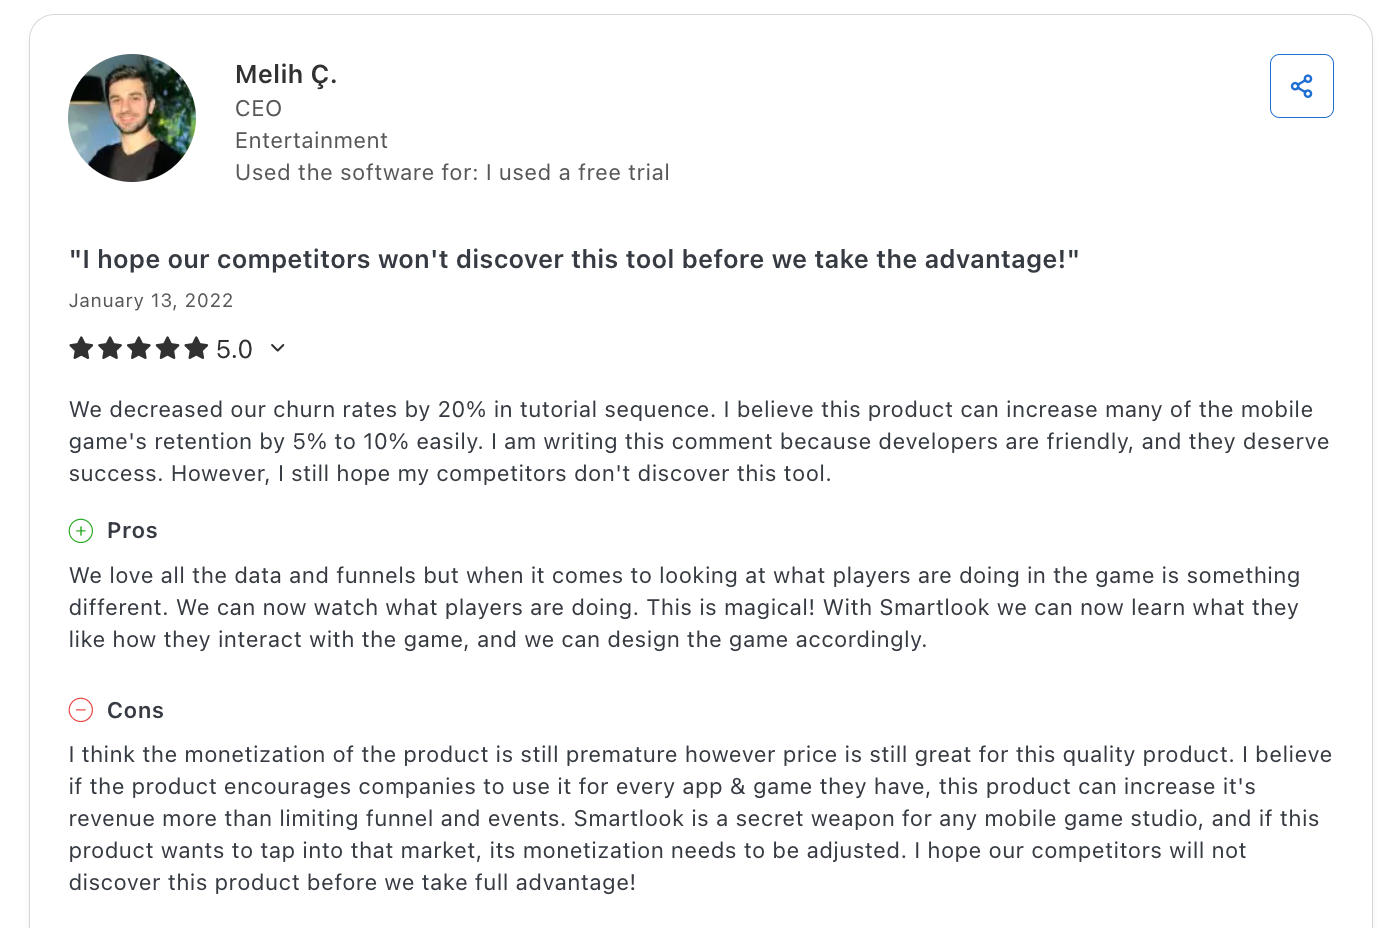Click the January 13, 2022 review date
1392x928 pixels.
tap(151, 301)
